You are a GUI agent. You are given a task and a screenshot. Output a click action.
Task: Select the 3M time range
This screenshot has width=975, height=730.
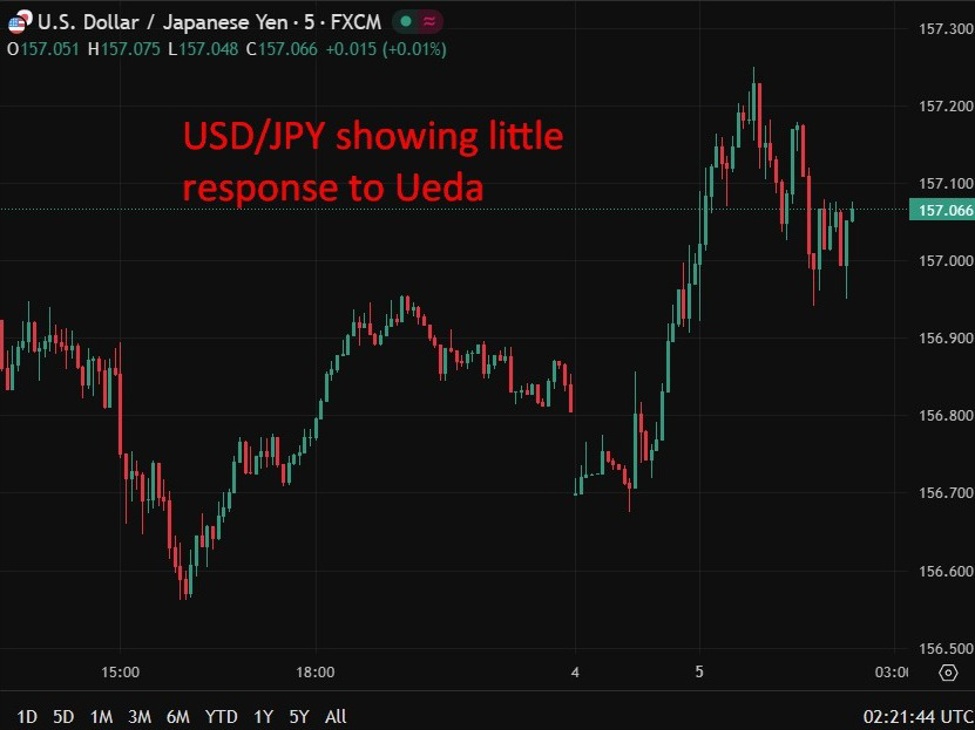(139, 717)
